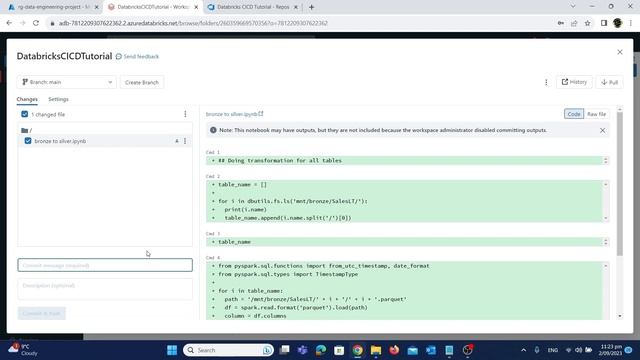Close the DatabricksCICDTutorial browser tab
Viewport: 640px width, 360px height.
point(196,7)
